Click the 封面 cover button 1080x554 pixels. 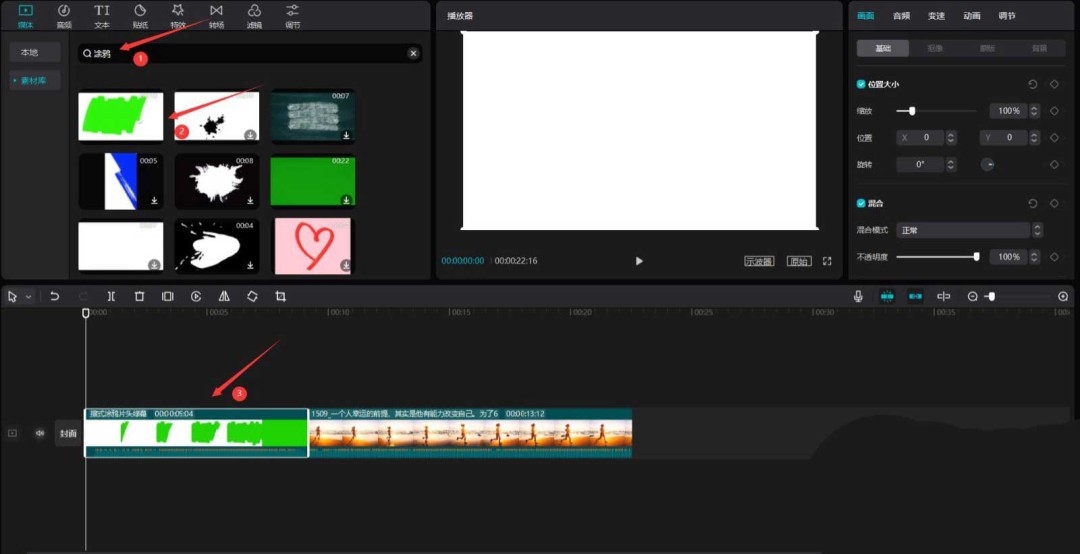(68, 433)
